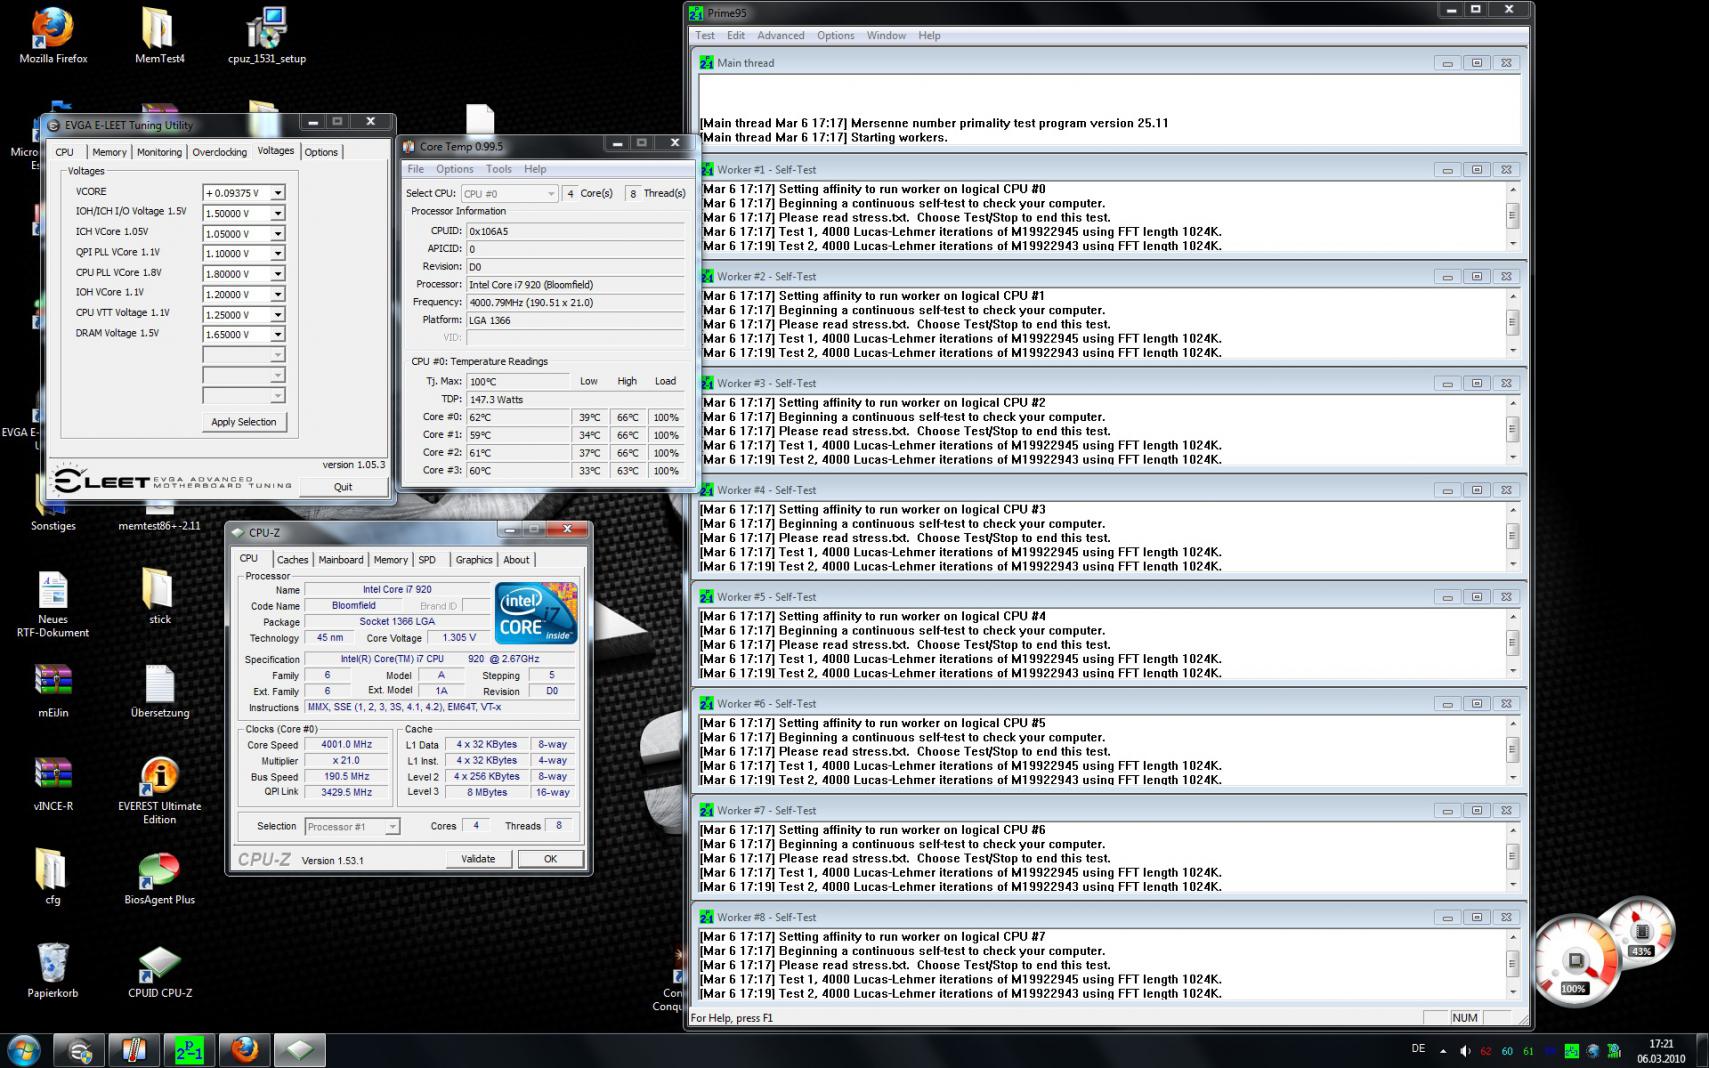This screenshot has width=1709, height=1068.
Task: Click the DE language indicator
Action: pyautogui.click(x=1418, y=1049)
